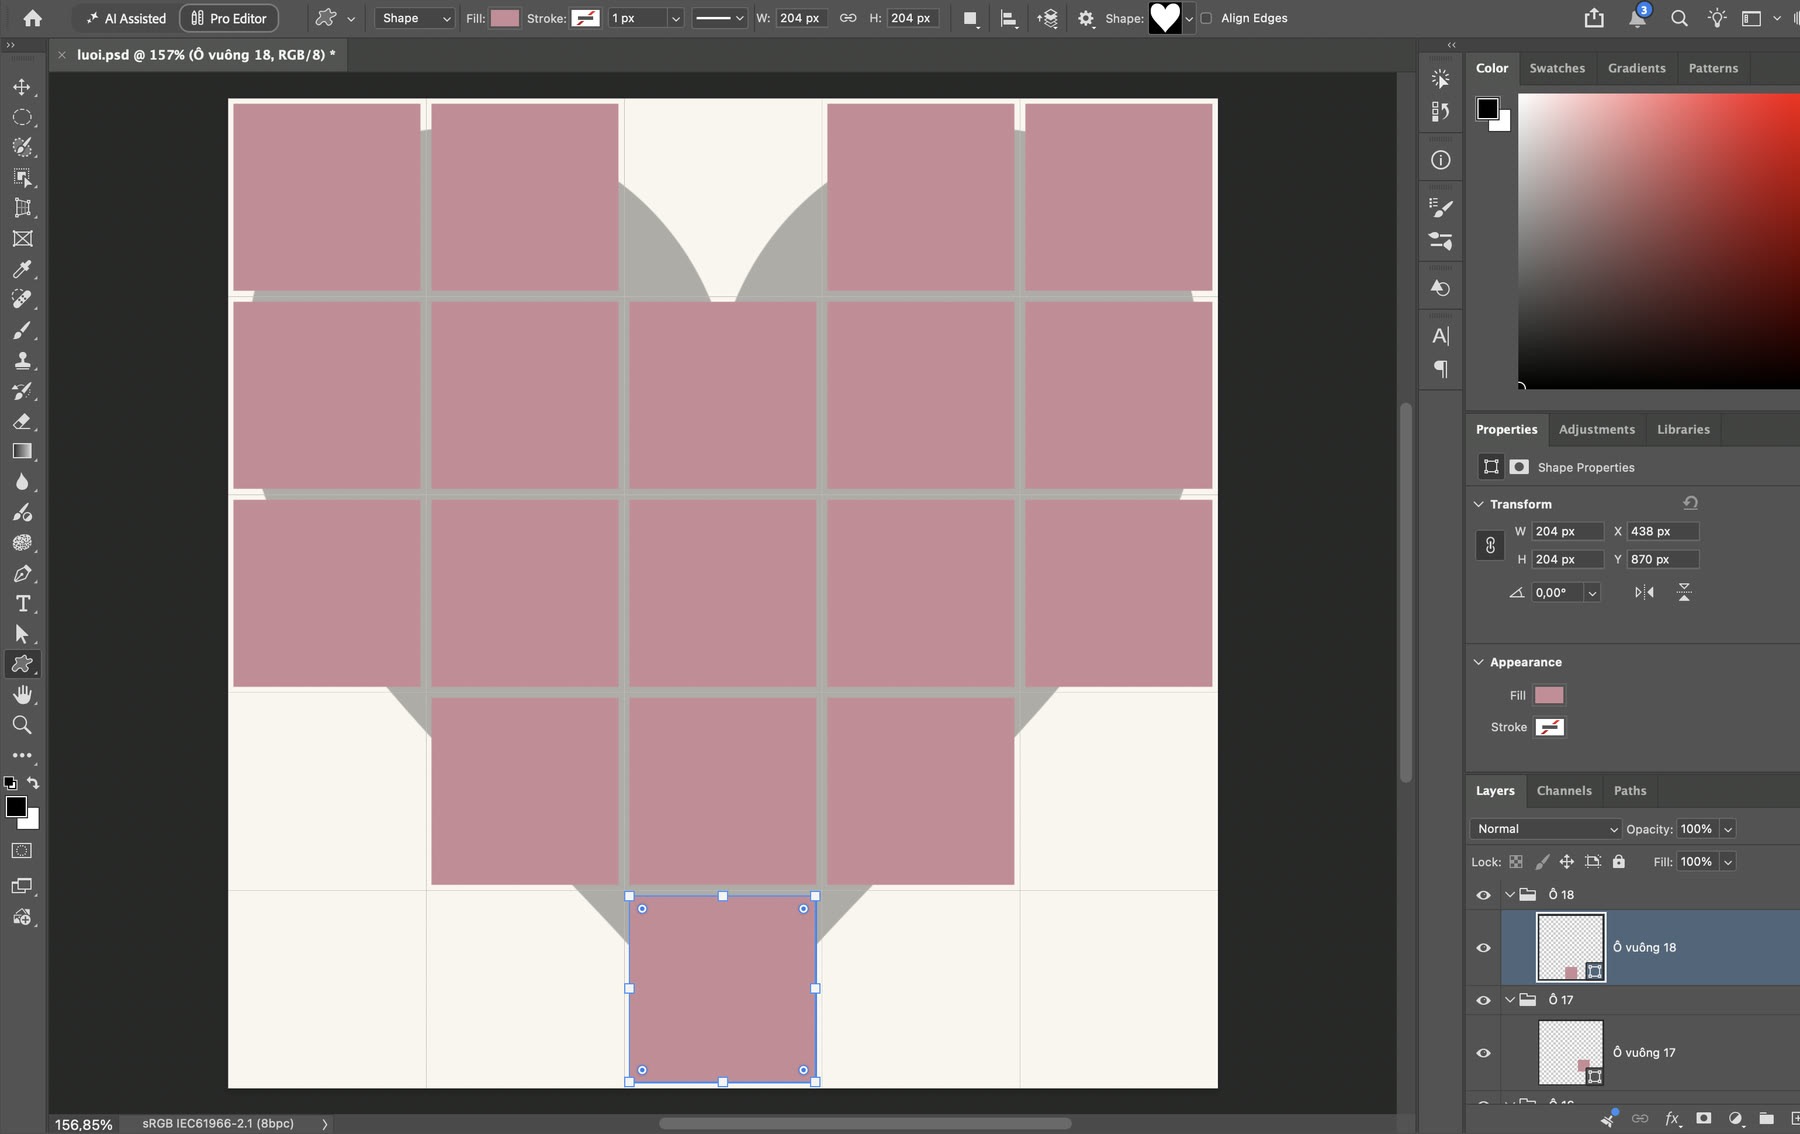Switch to the Swatches tab
The image size is (1800, 1134).
coord(1557,68)
